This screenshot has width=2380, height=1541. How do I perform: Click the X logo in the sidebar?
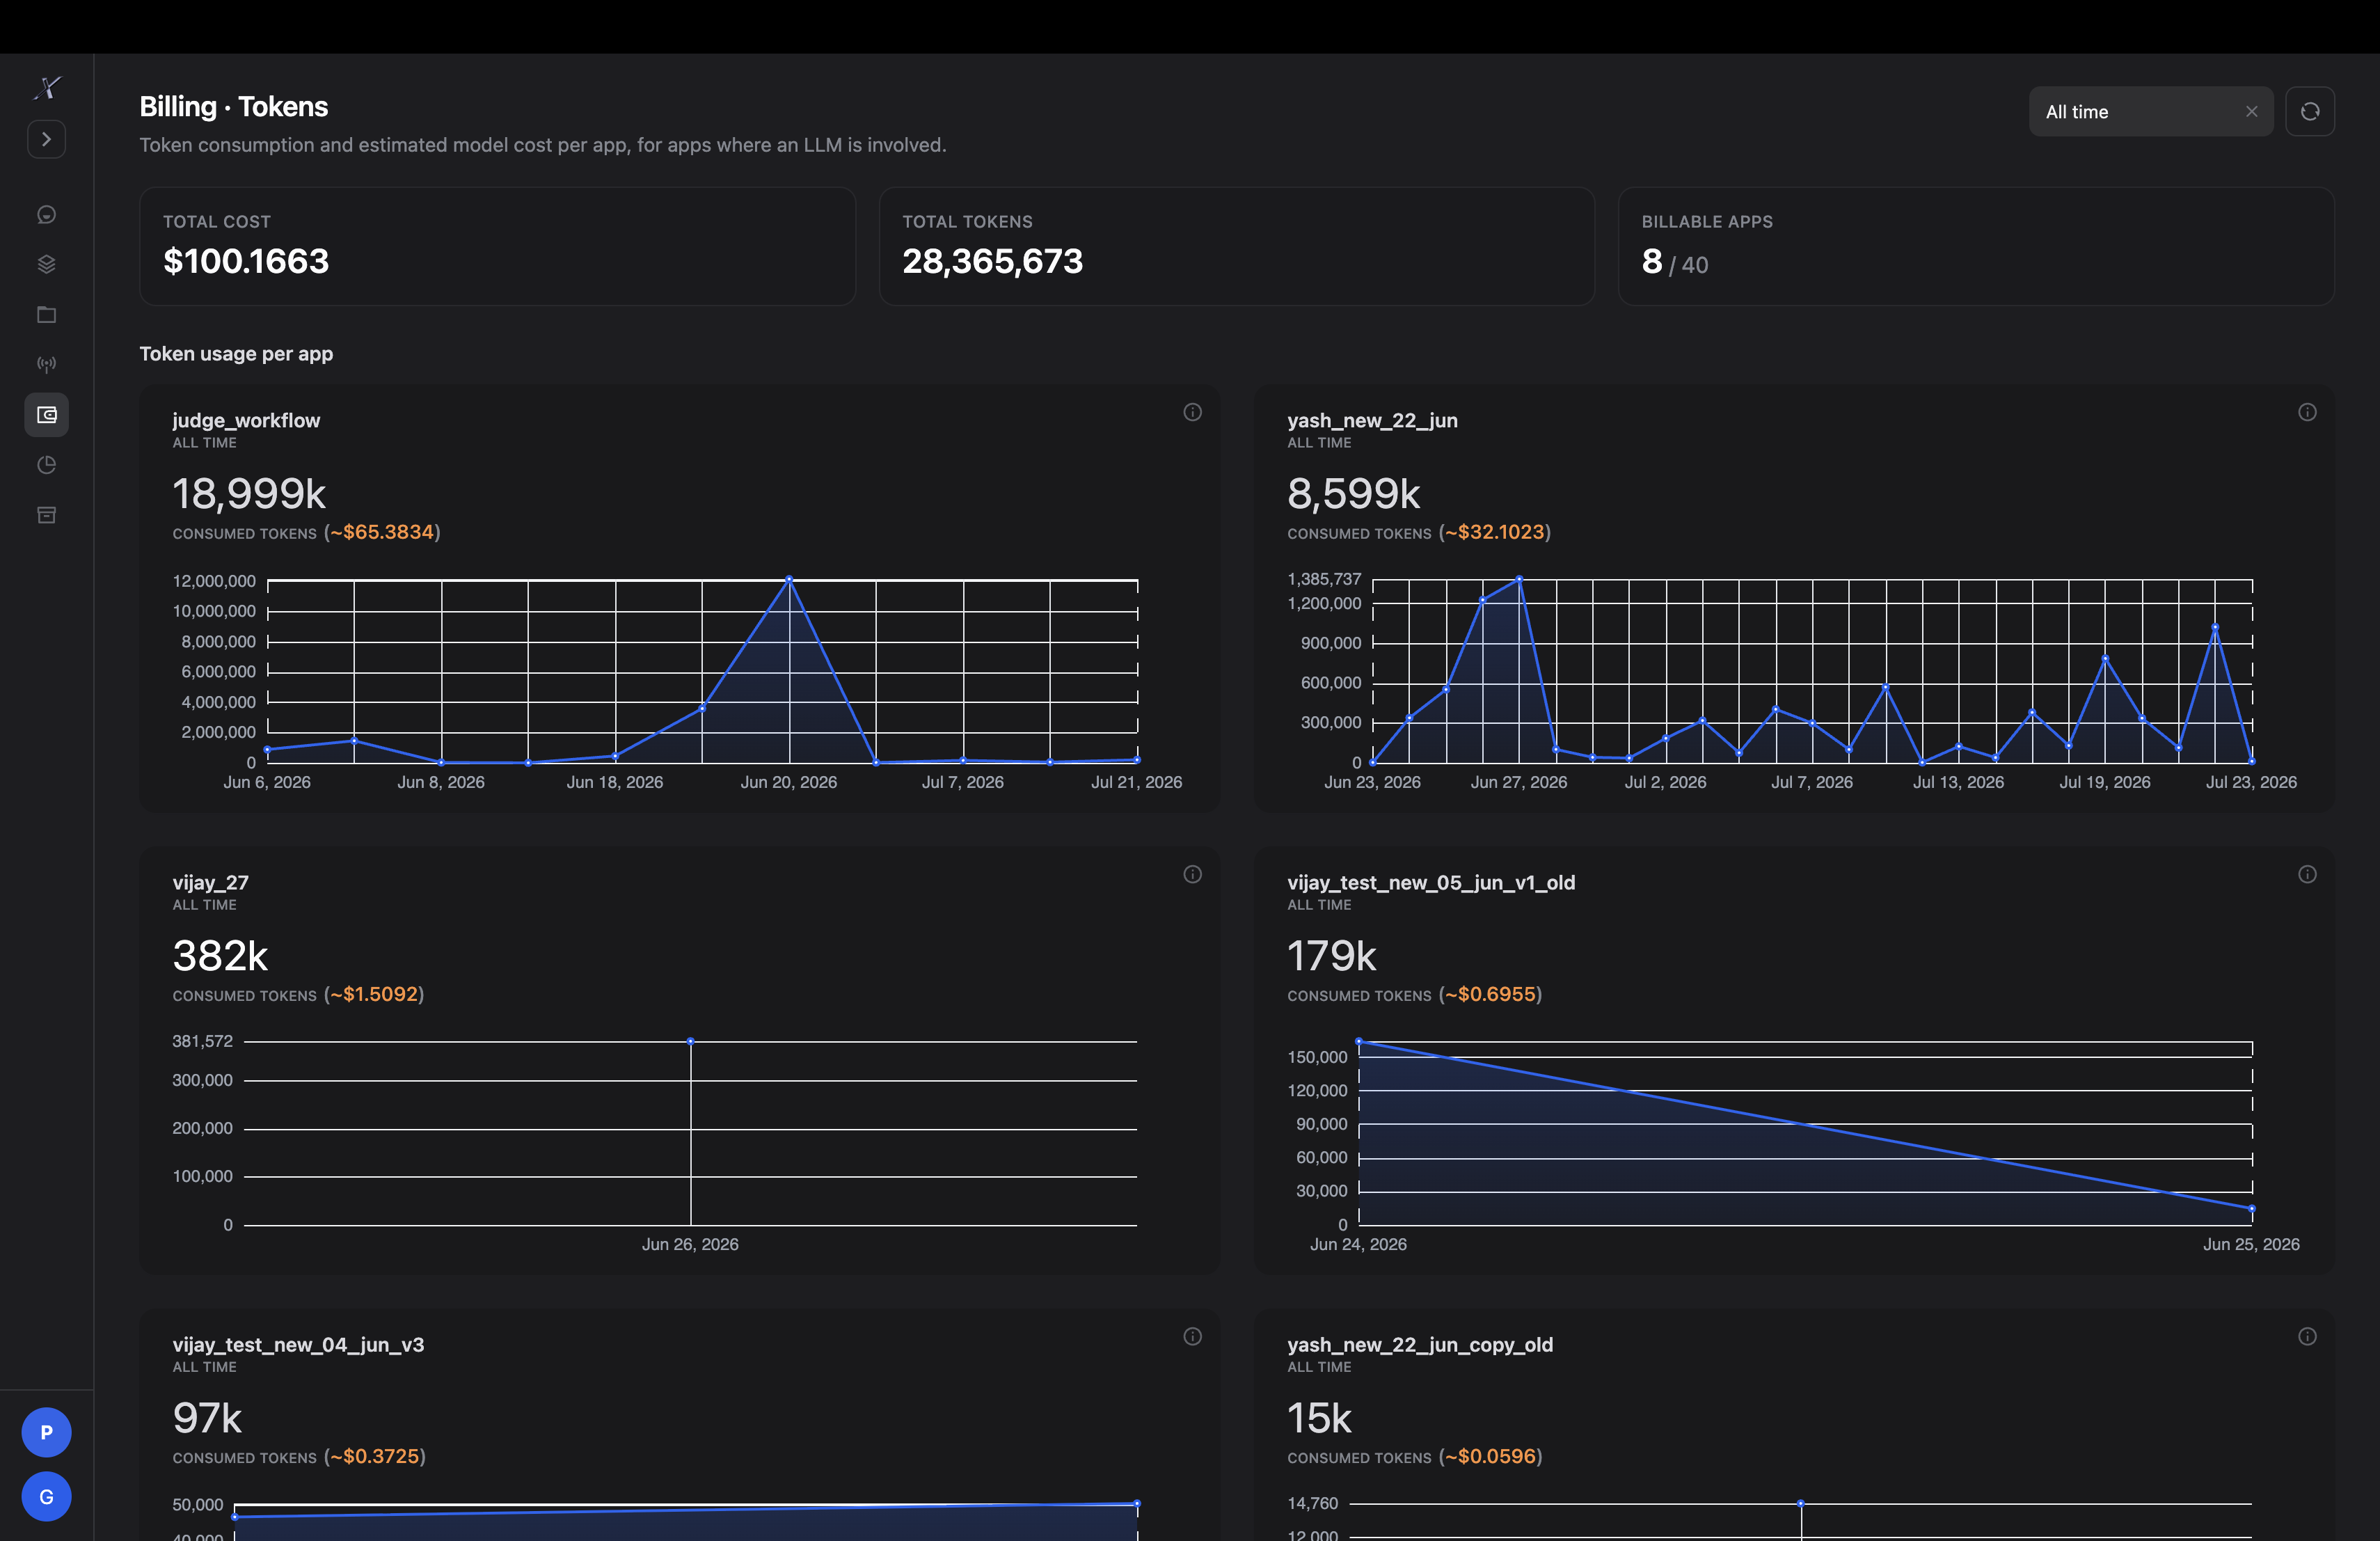click(47, 88)
